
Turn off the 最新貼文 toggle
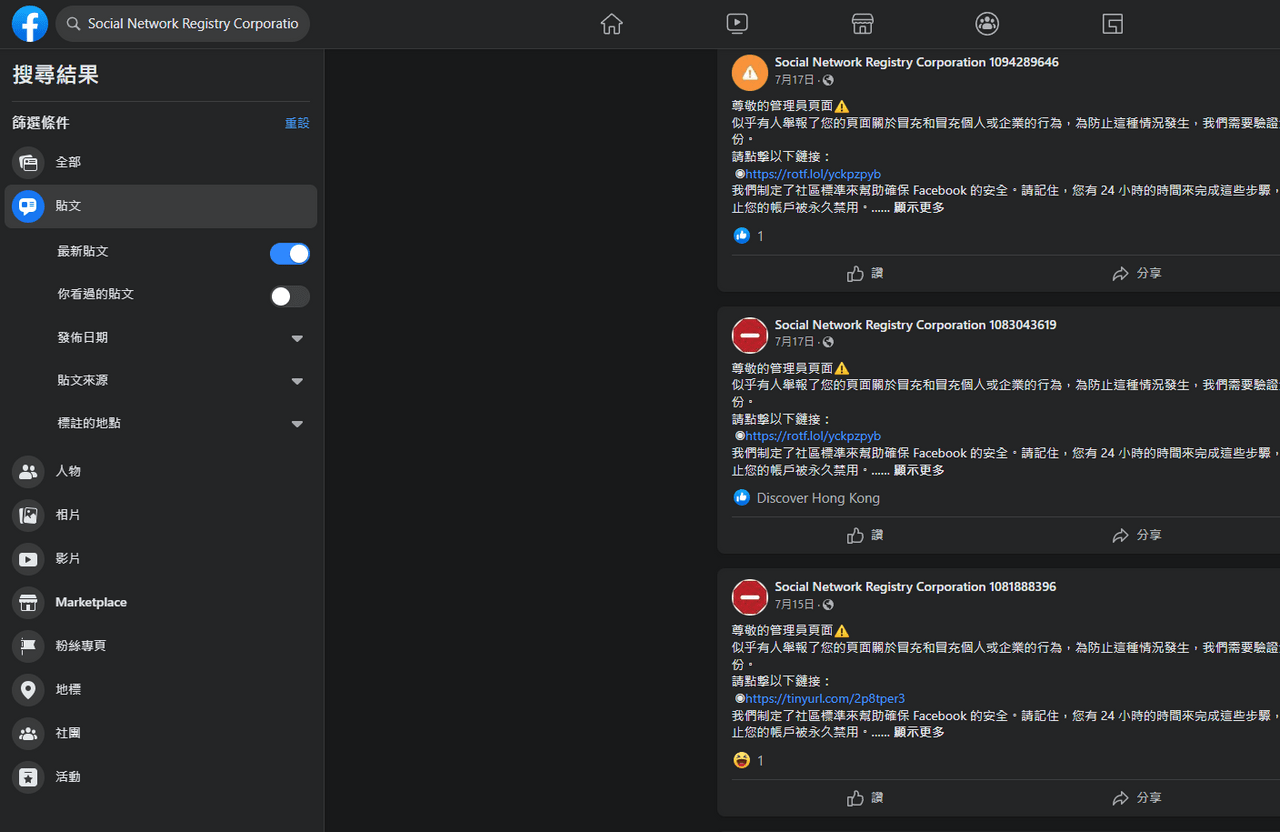[x=290, y=254]
